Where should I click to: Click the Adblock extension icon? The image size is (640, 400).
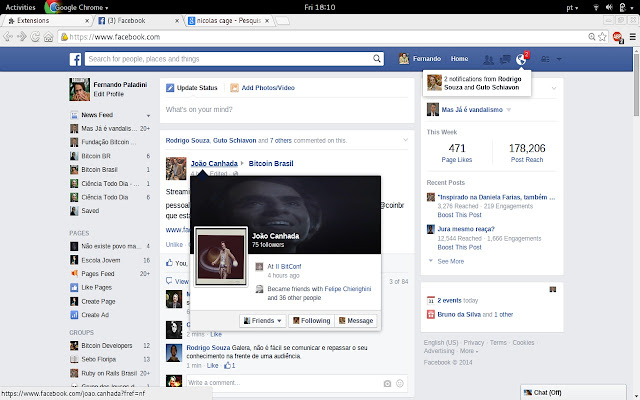[x=618, y=37]
